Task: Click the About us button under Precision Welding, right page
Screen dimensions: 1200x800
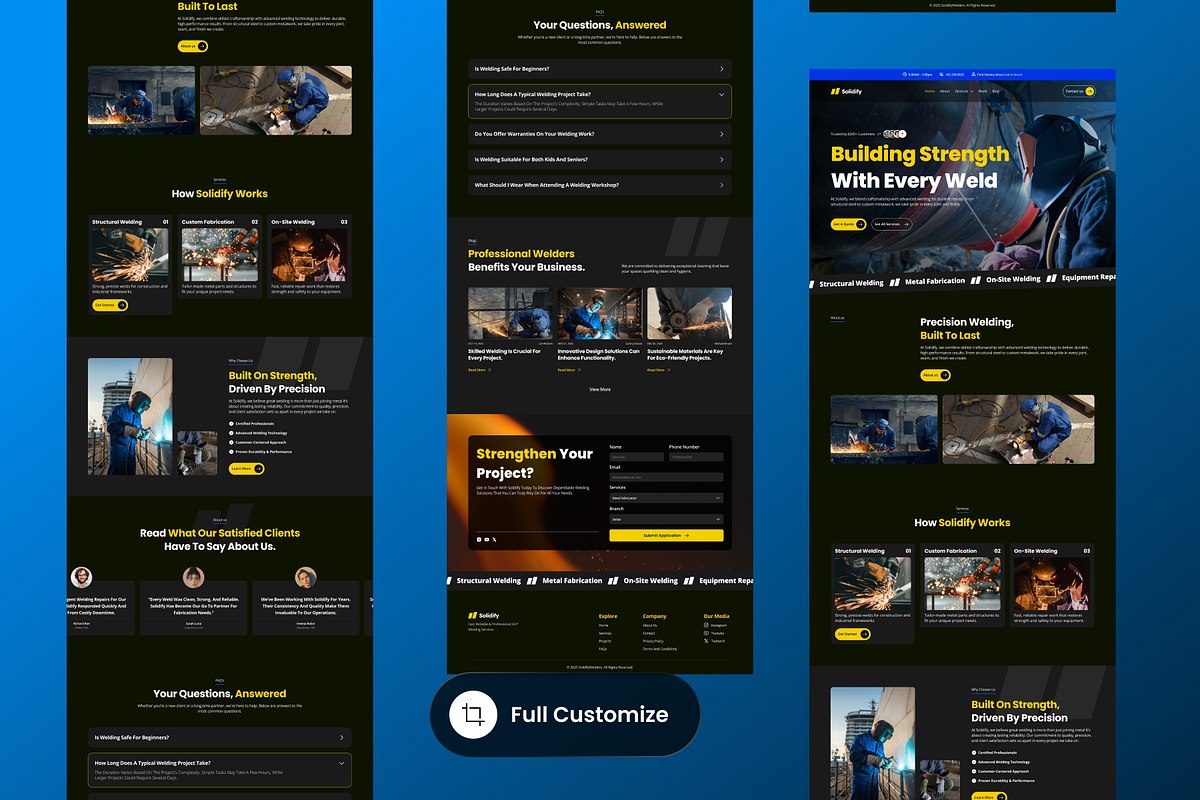Action: point(935,375)
